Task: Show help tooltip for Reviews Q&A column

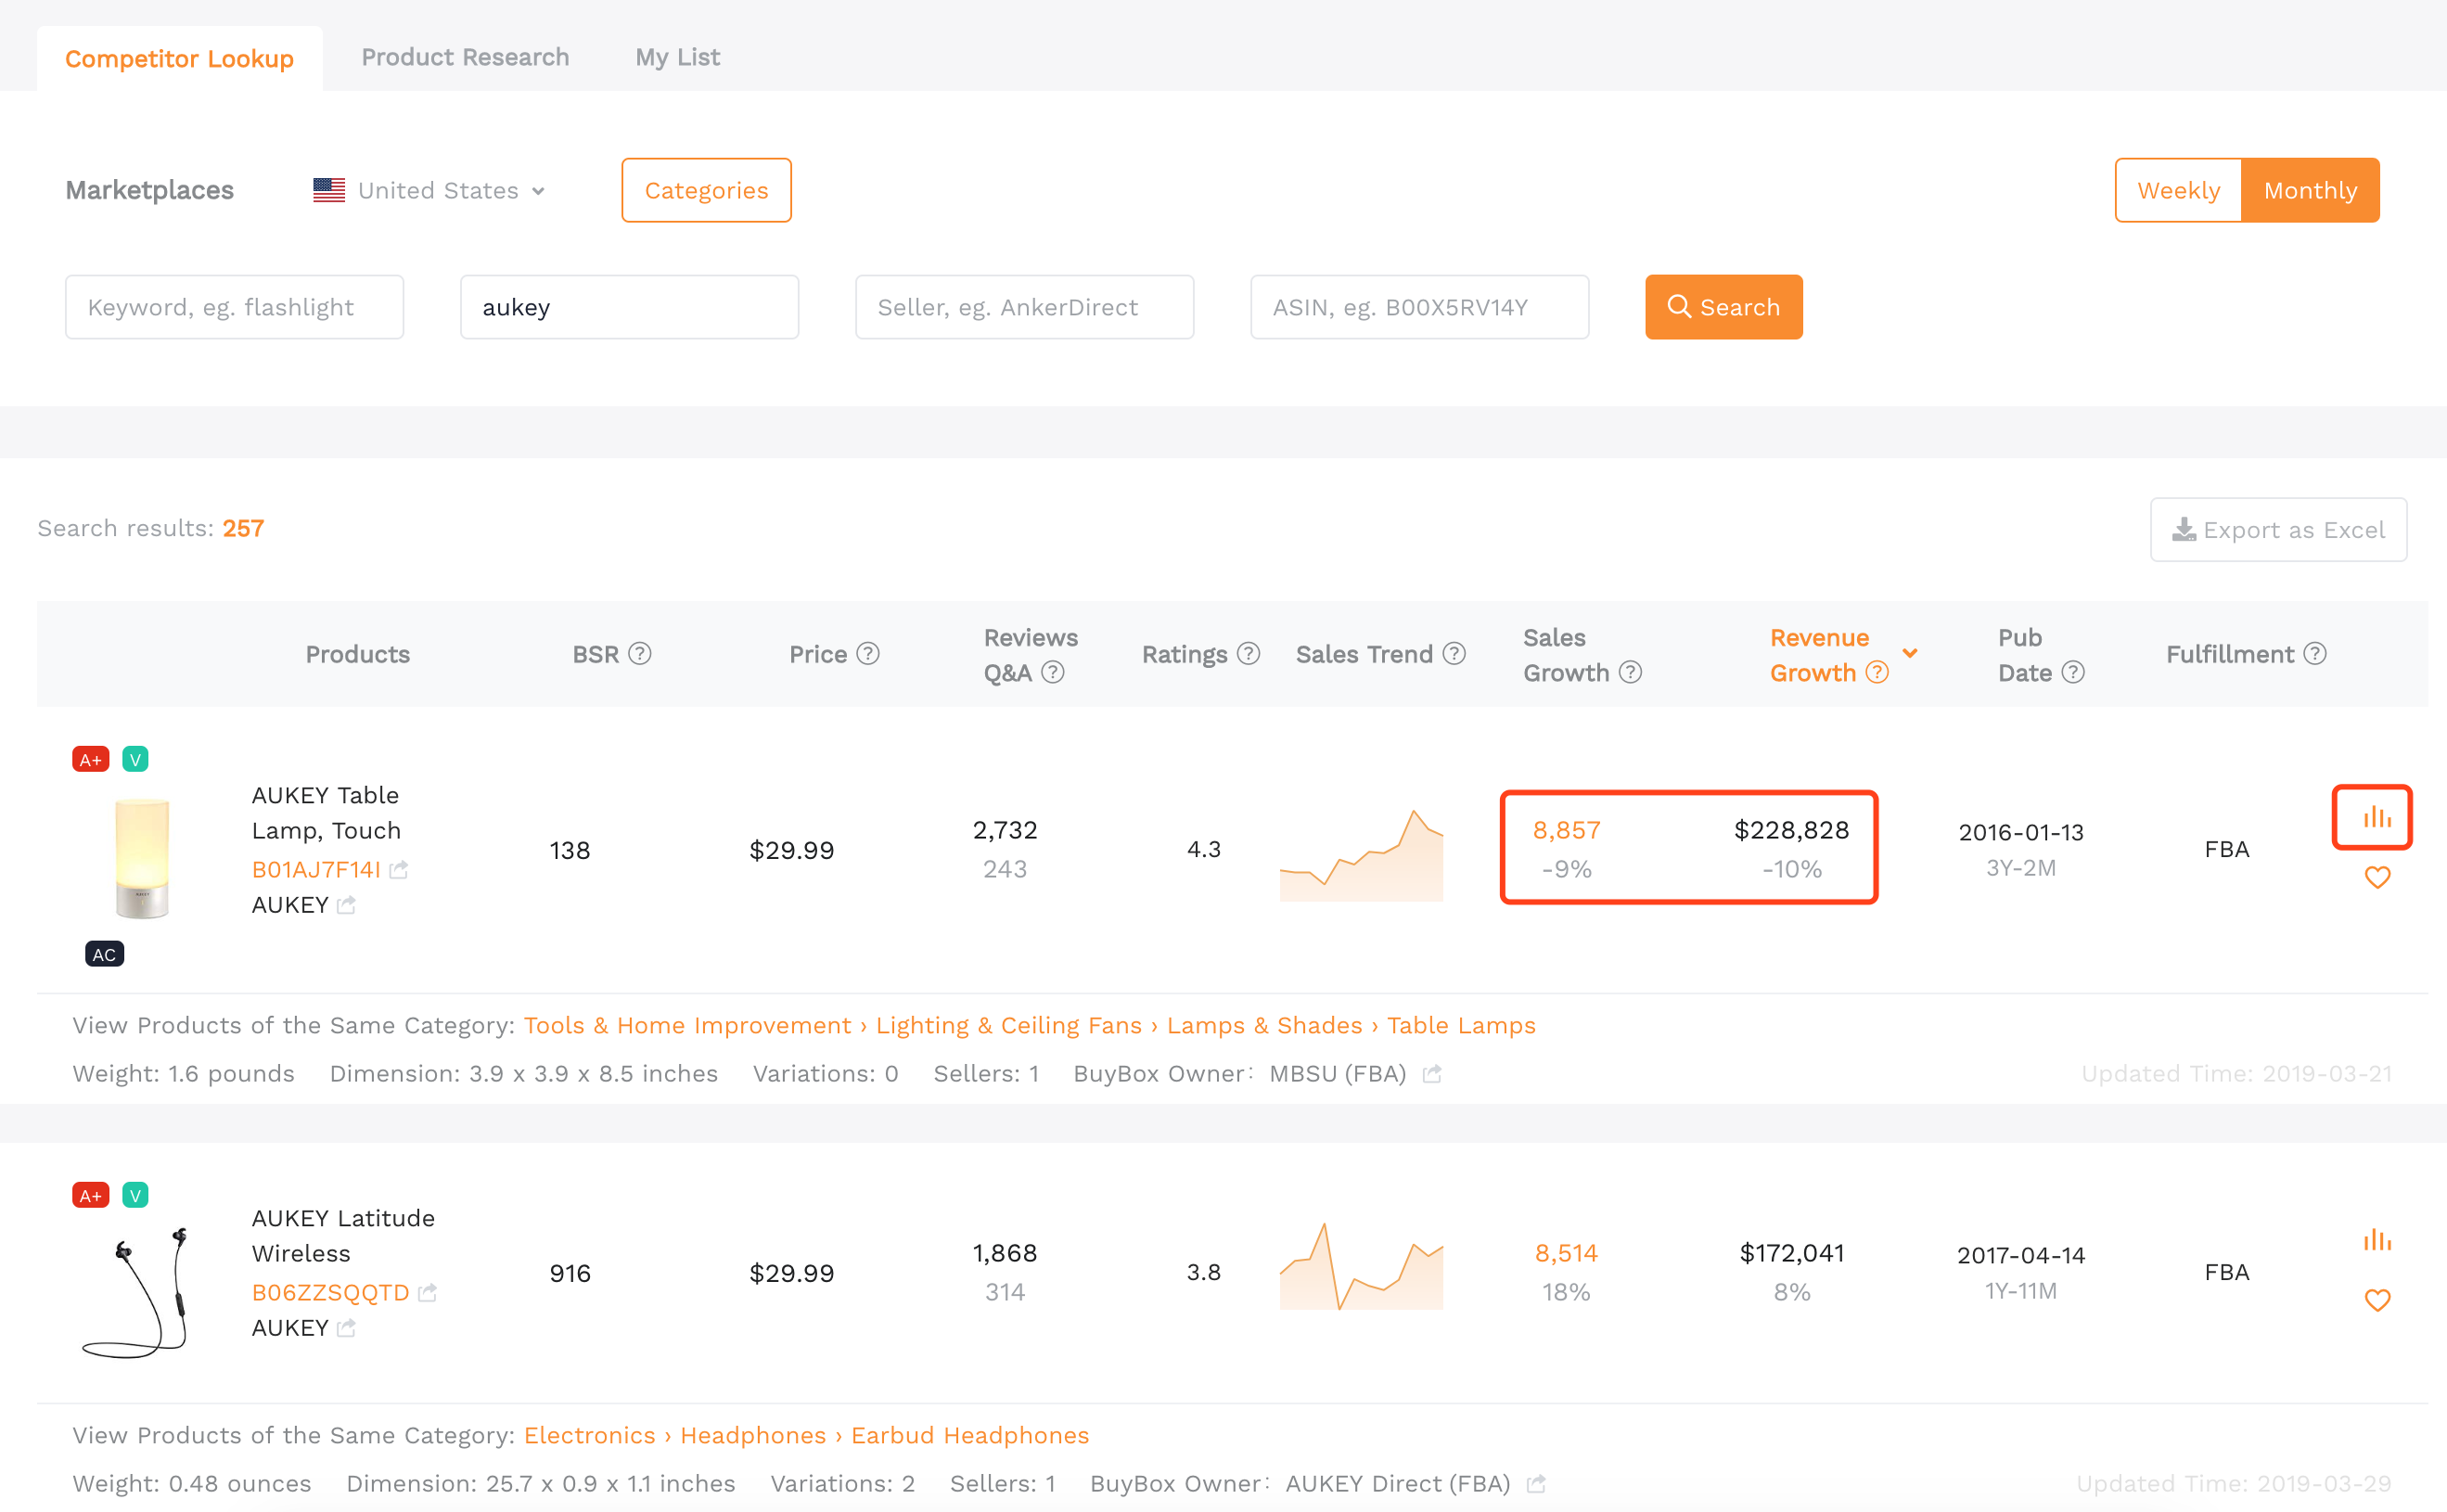Action: click(1052, 672)
